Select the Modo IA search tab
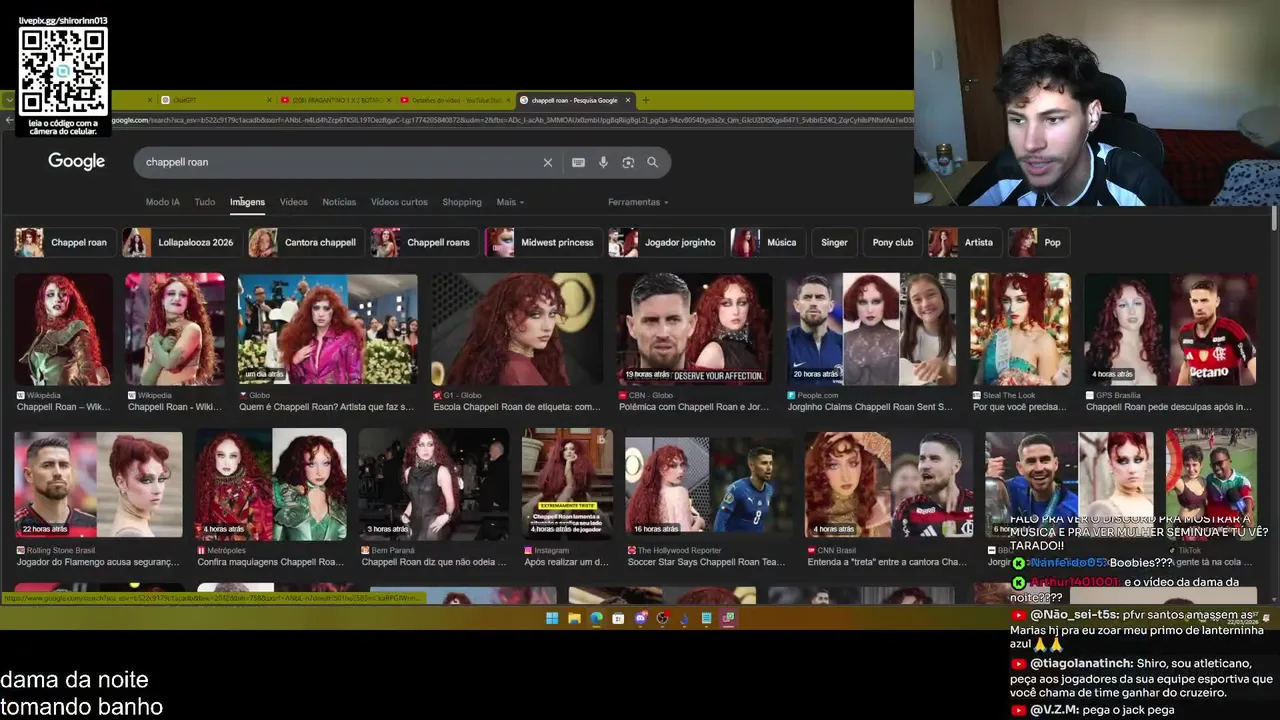The width and height of the screenshot is (1280, 720). pos(163,202)
